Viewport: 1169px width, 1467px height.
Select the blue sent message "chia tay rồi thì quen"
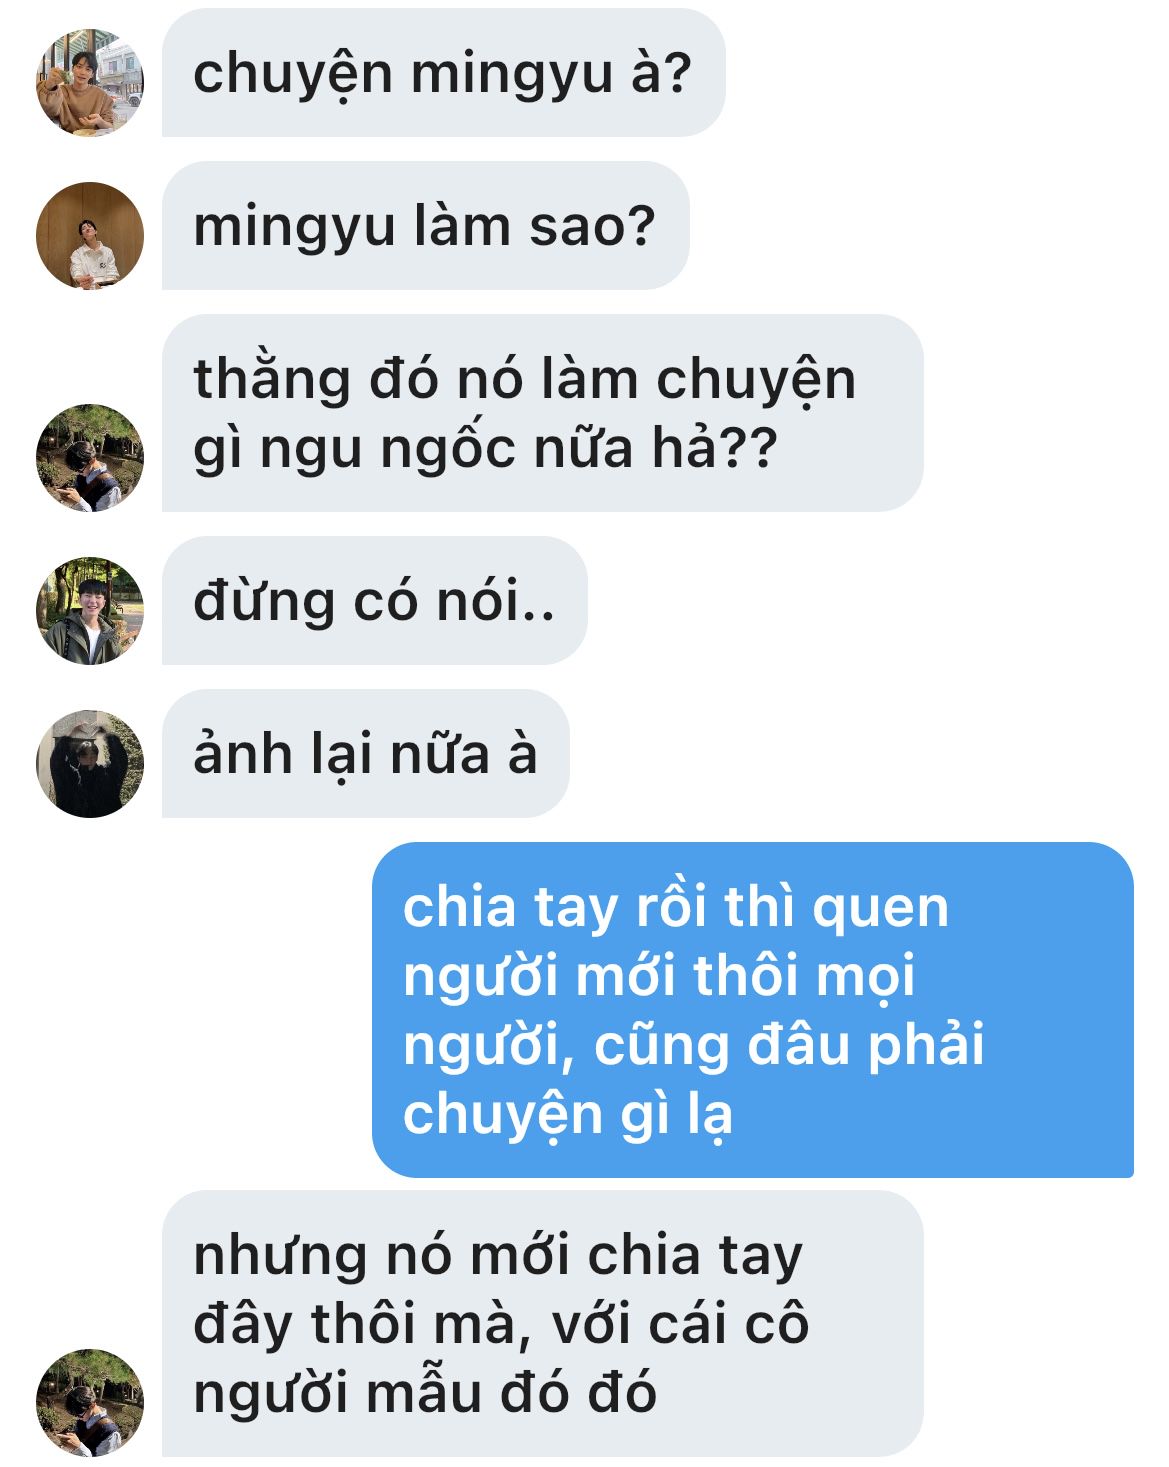(x=753, y=1010)
